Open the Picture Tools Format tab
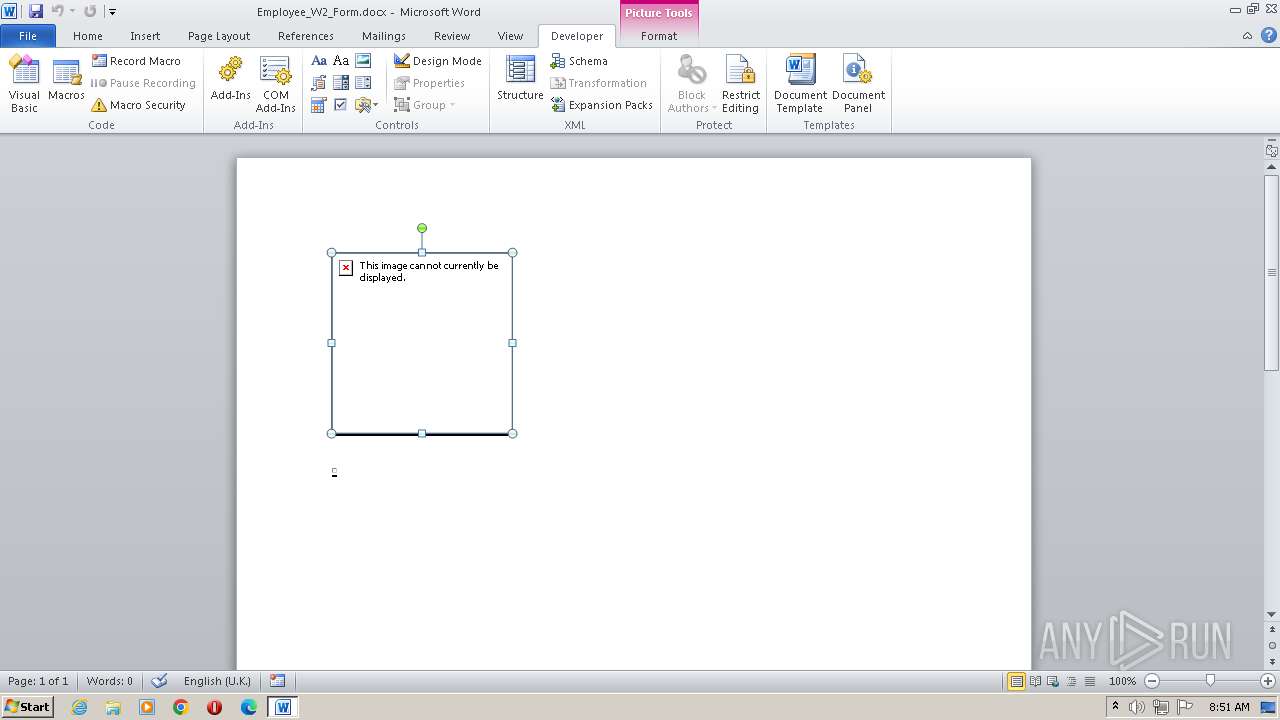This screenshot has width=1280, height=720. click(x=659, y=36)
